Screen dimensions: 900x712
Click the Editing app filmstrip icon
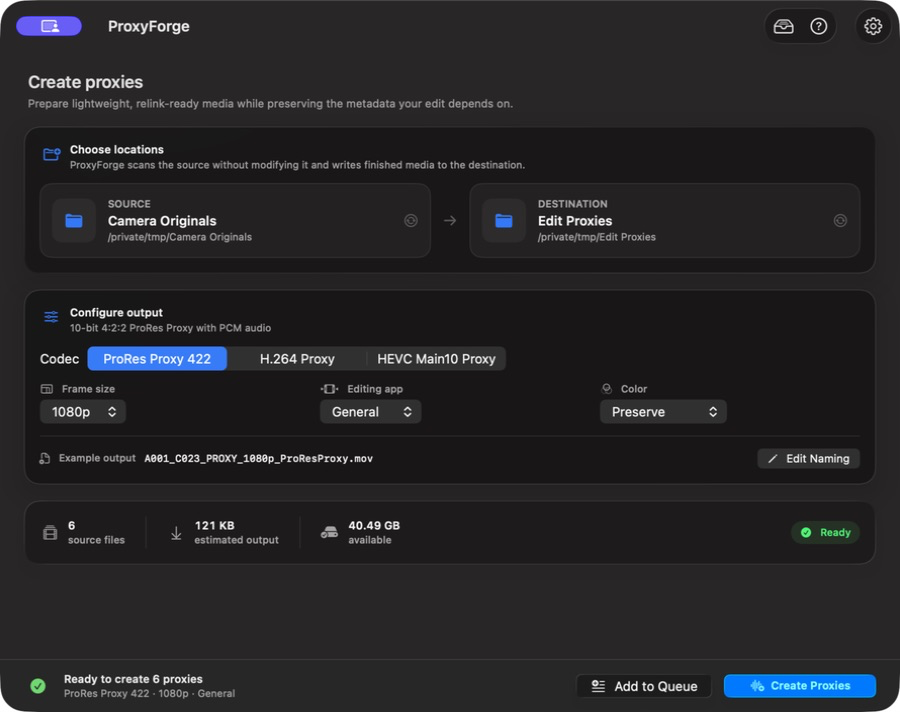(x=329, y=389)
